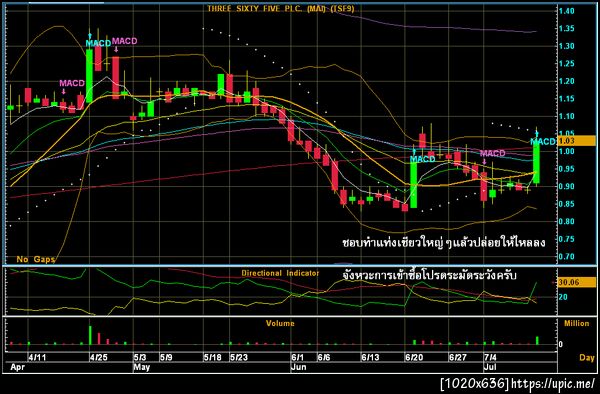
Task: Select the 1.35 price axis label
Action: click(566, 29)
